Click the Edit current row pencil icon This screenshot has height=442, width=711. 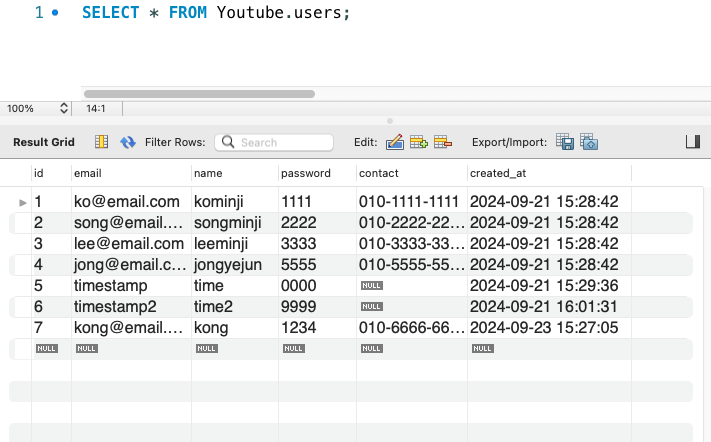click(x=395, y=142)
